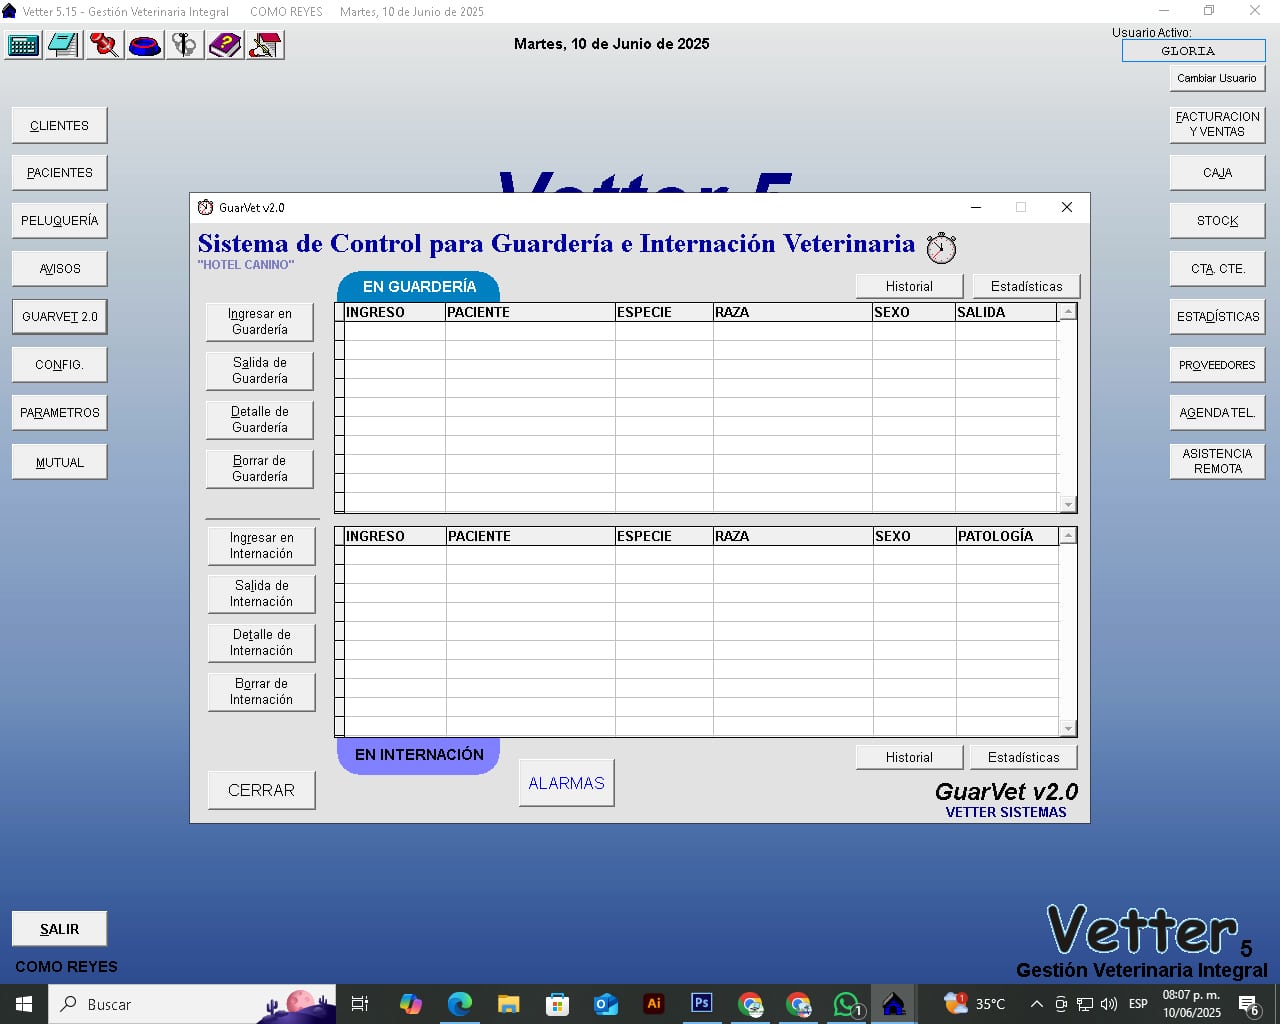Open the CONFIG. settings button
This screenshot has width=1280, height=1024.
coord(60,365)
